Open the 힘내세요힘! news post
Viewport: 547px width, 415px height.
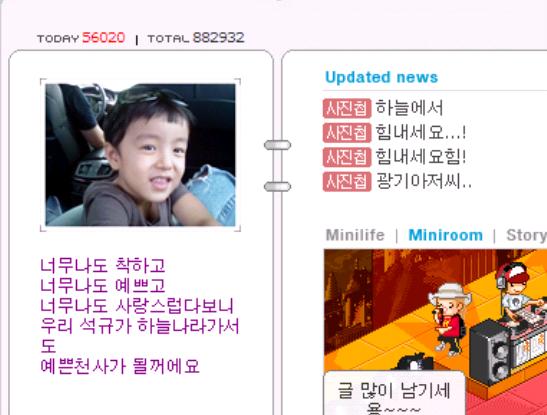point(420,157)
